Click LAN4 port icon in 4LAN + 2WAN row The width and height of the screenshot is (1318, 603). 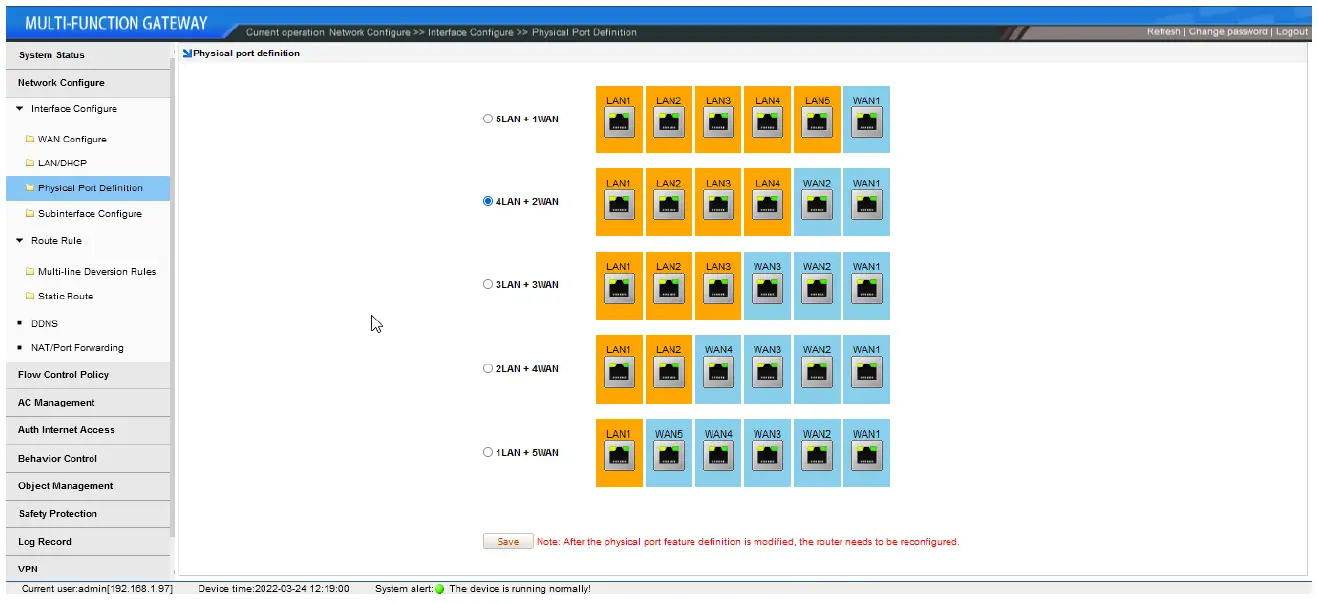[767, 205]
